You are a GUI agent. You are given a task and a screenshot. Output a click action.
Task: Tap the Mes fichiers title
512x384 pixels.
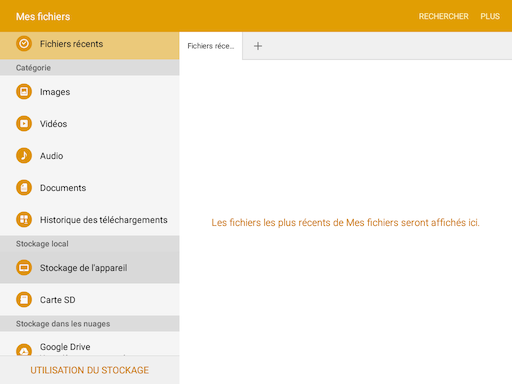43,17
